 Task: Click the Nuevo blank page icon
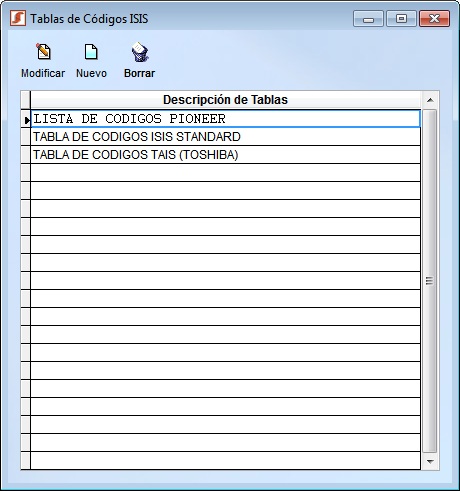[x=91, y=52]
